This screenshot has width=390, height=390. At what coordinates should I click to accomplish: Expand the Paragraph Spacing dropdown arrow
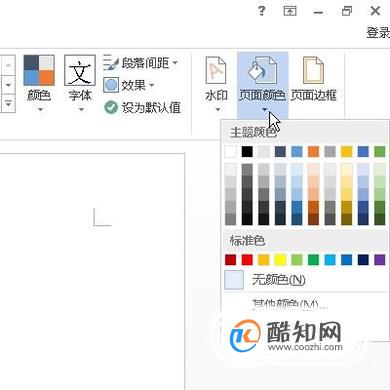[175, 63]
